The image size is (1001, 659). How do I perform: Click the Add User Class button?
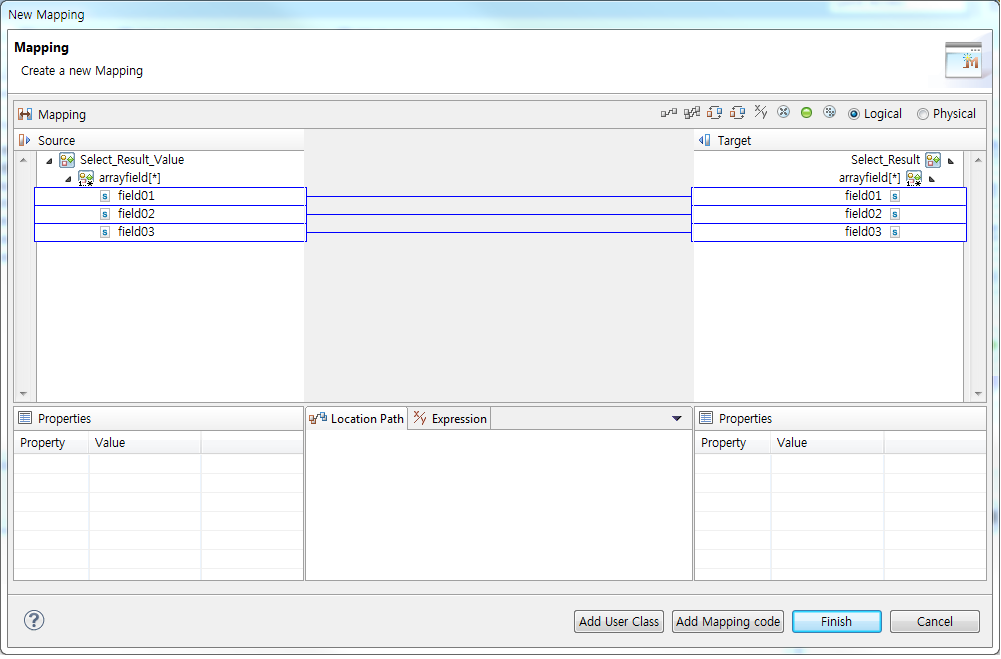pyautogui.click(x=618, y=621)
